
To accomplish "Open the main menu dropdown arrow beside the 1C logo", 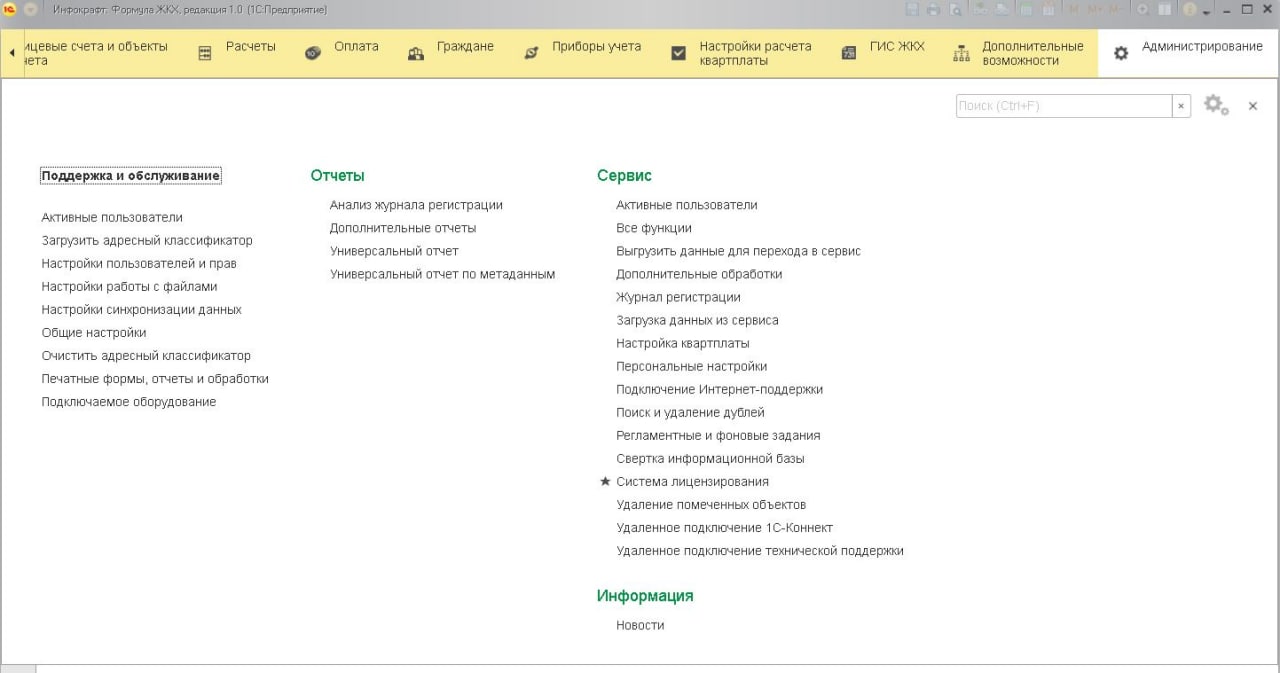I will pyautogui.click(x=30, y=10).
